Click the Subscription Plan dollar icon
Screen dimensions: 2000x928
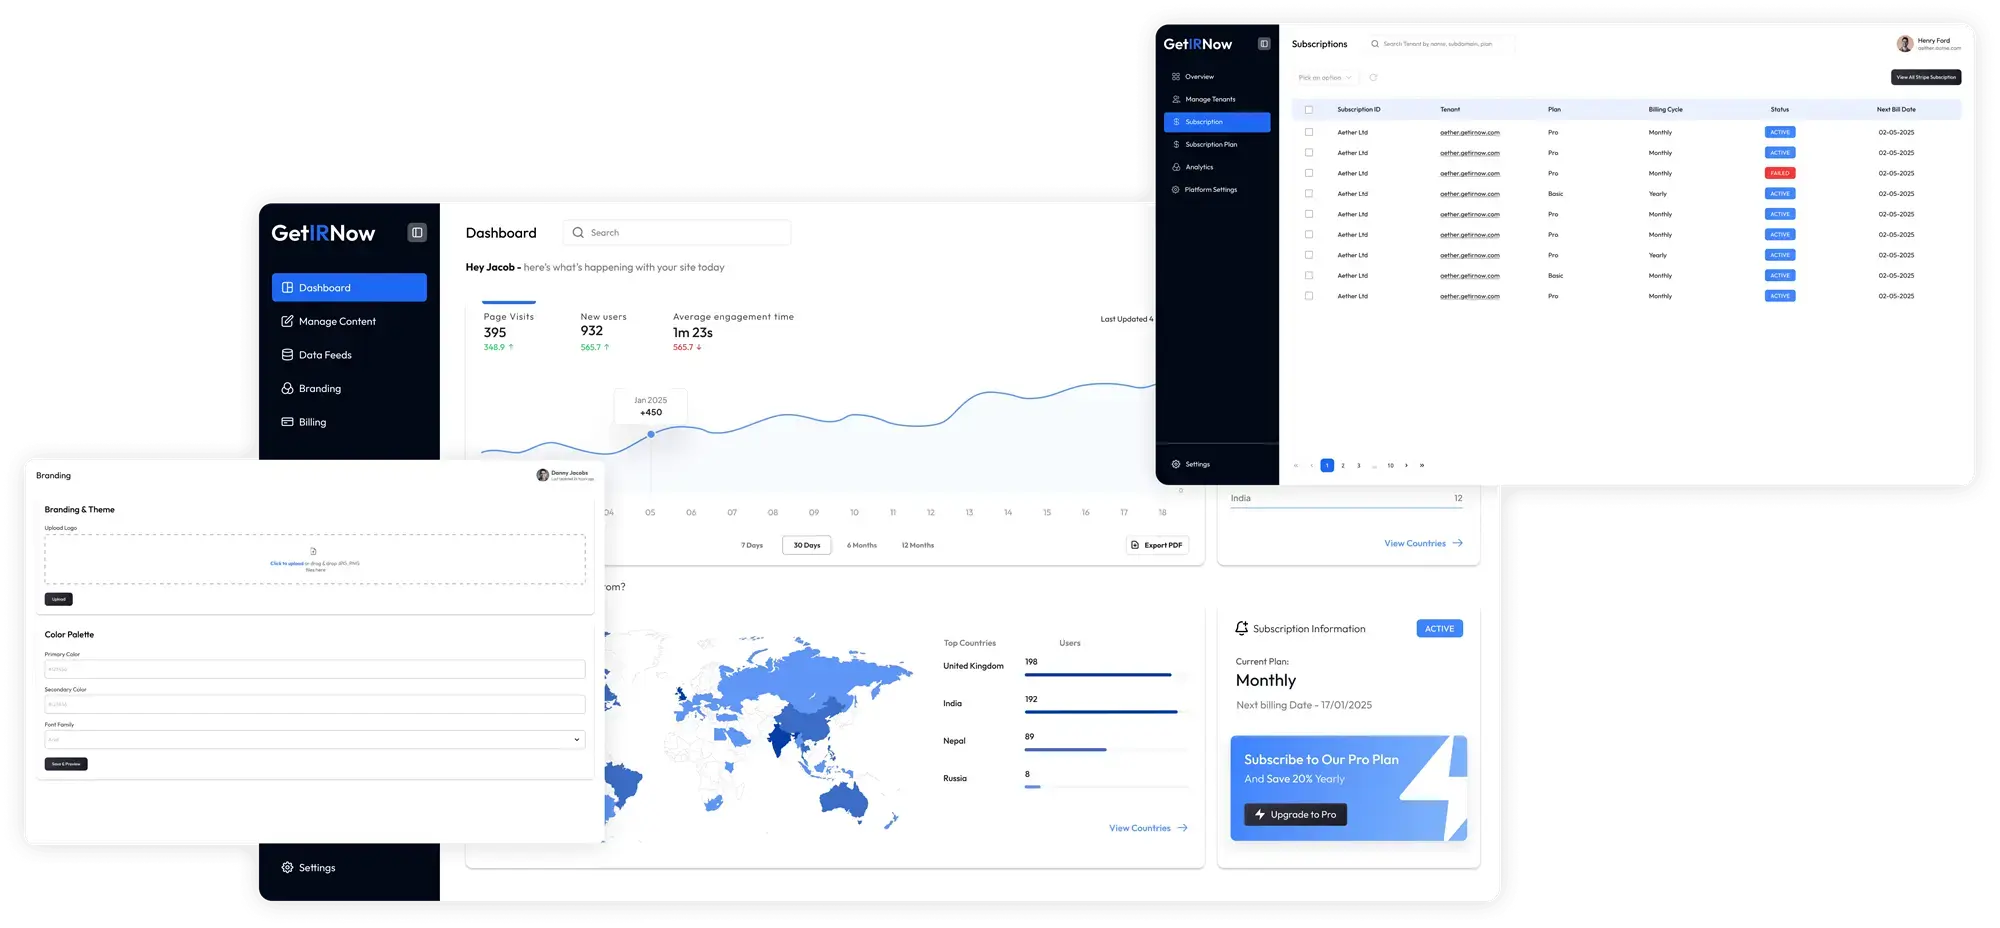[1176, 144]
